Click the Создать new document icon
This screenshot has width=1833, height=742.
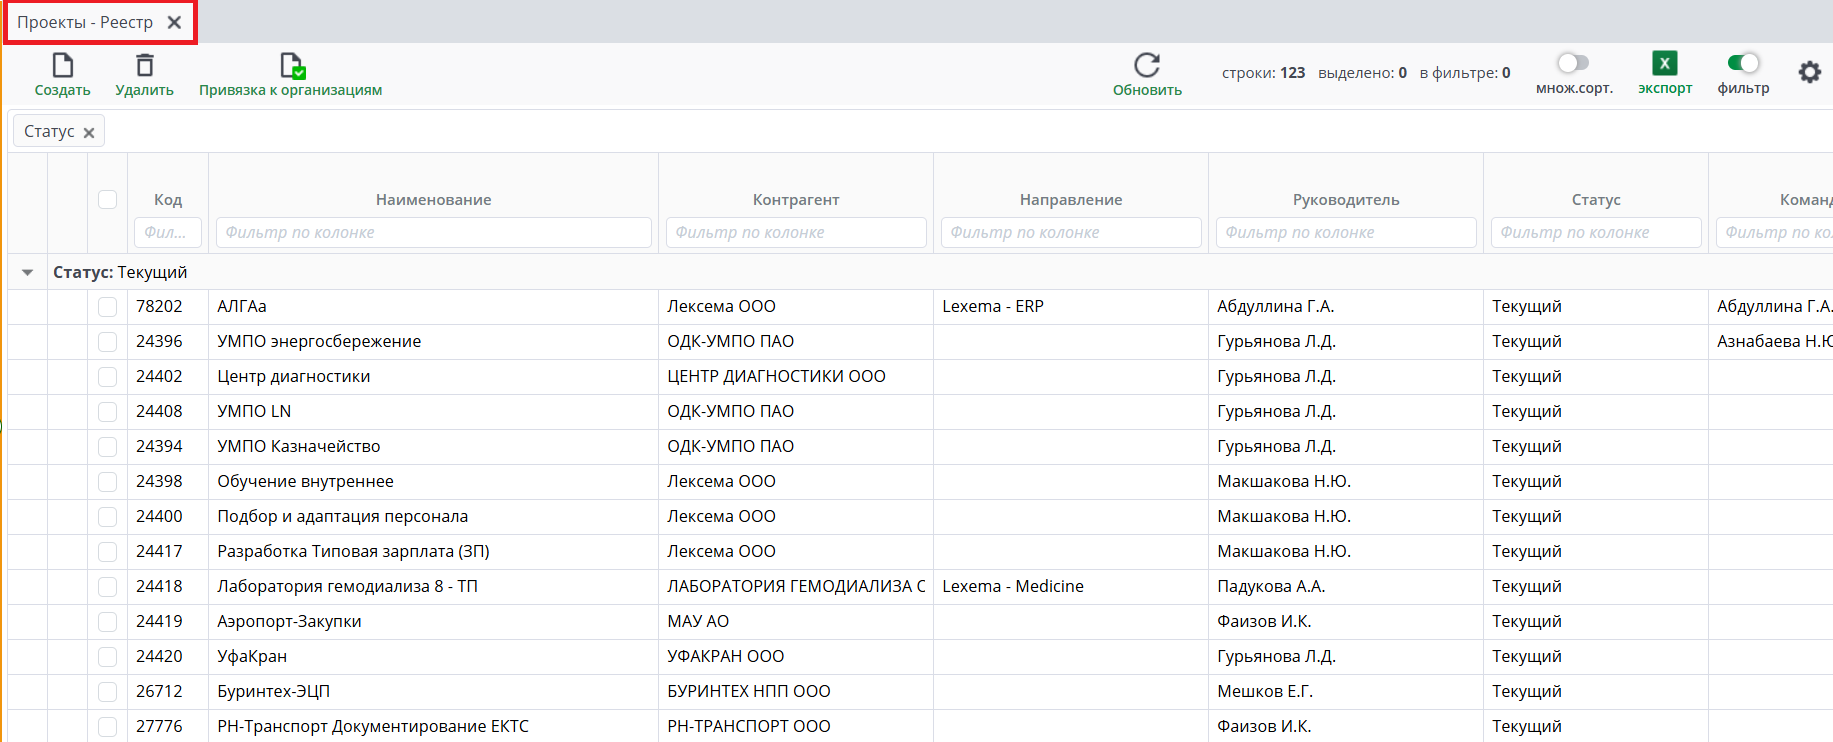[62, 66]
